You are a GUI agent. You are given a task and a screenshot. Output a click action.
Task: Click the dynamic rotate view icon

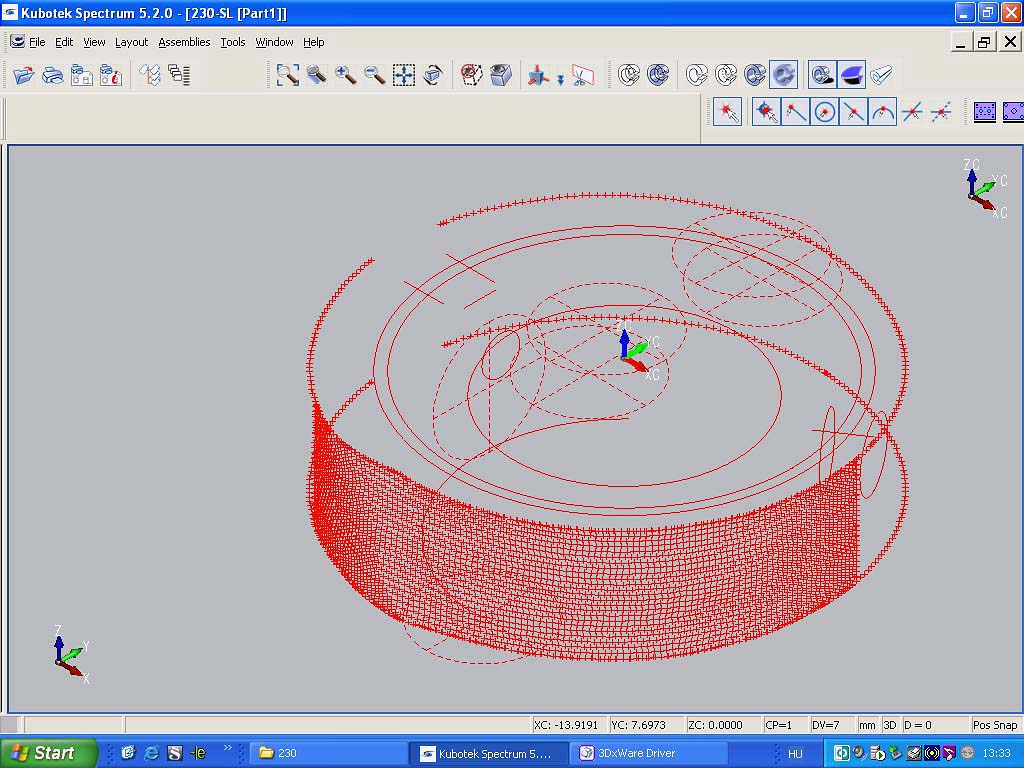click(x=433, y=75)
